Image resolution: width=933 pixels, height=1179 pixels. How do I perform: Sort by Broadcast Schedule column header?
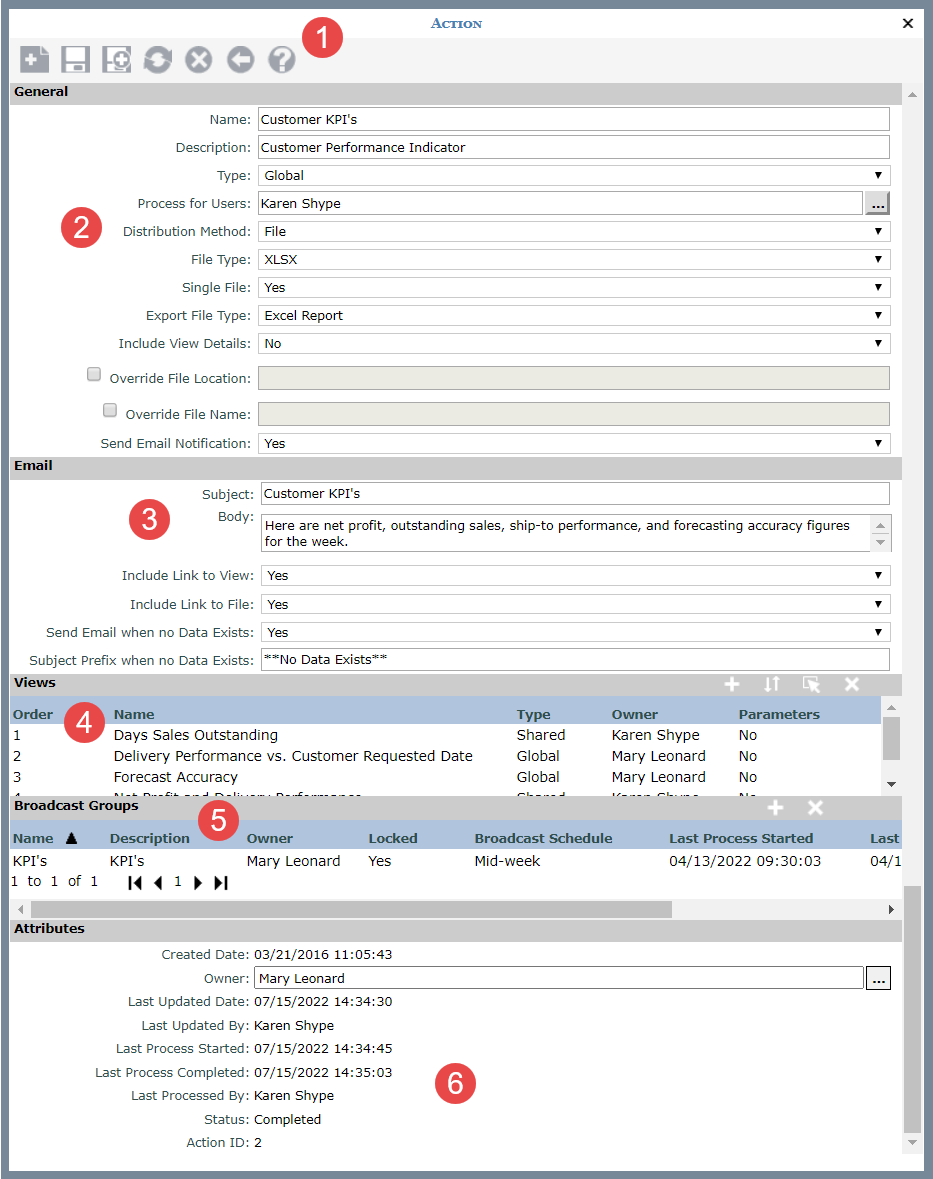[x=544, y=838]
